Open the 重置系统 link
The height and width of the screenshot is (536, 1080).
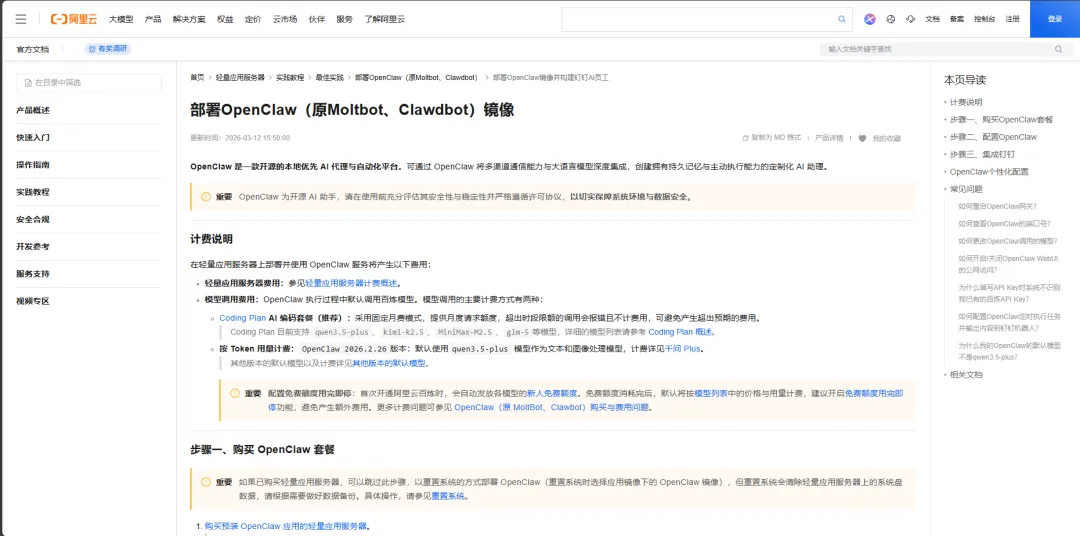[x=448, y=496]
